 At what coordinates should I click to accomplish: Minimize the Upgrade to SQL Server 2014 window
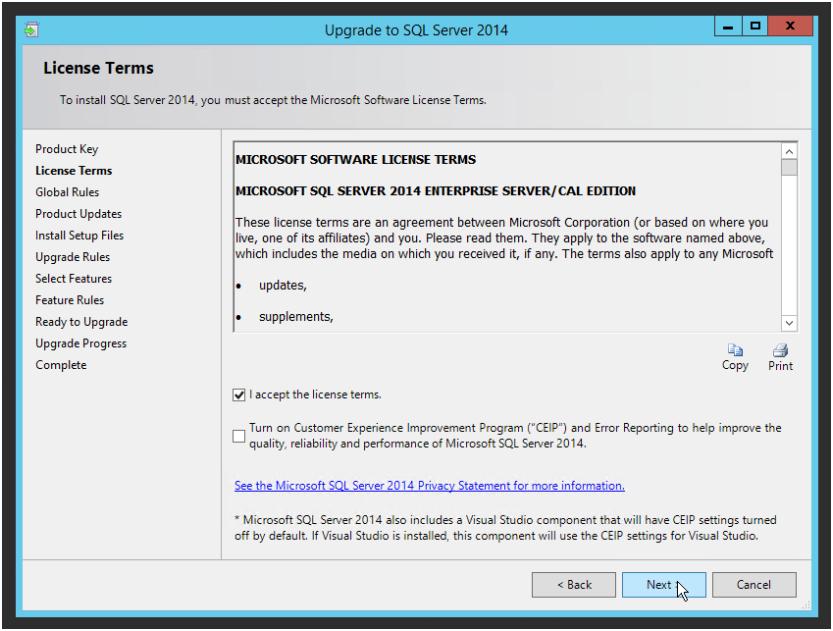point(728,26)
